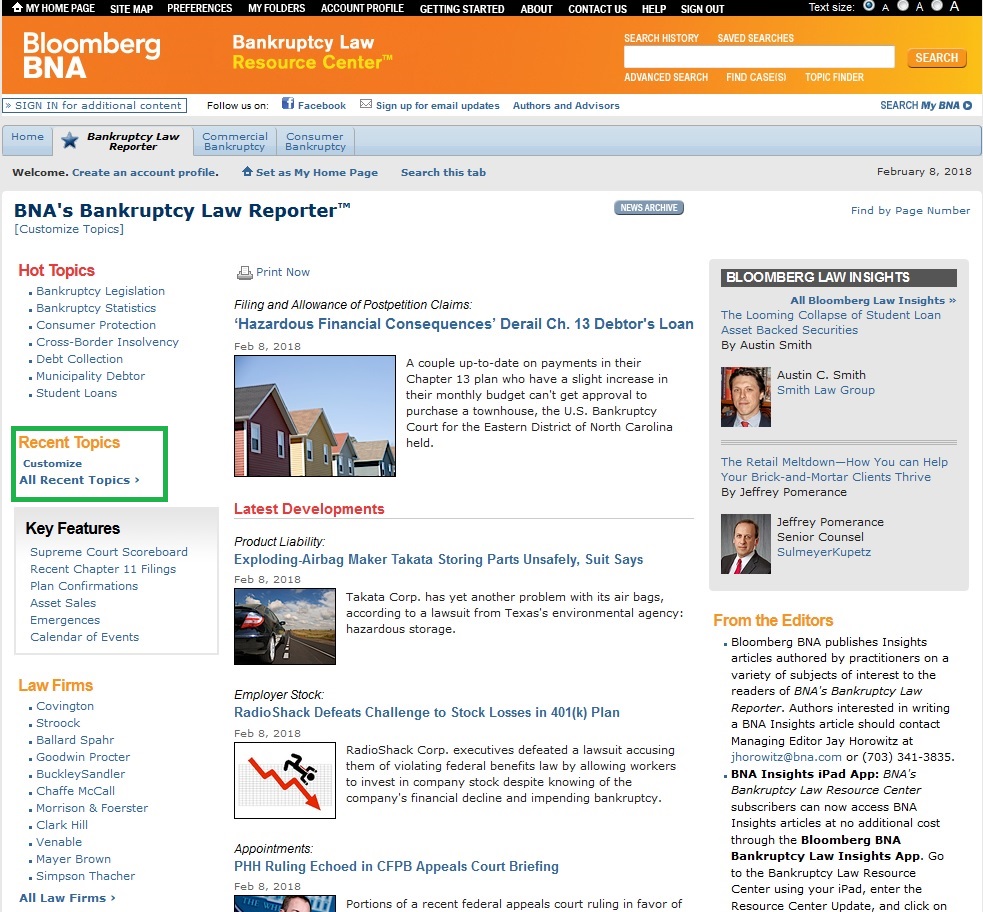Open Site Map from top menu
Image resolution: width=983 pixels, height=912 pixels.
tap(131, 9)
